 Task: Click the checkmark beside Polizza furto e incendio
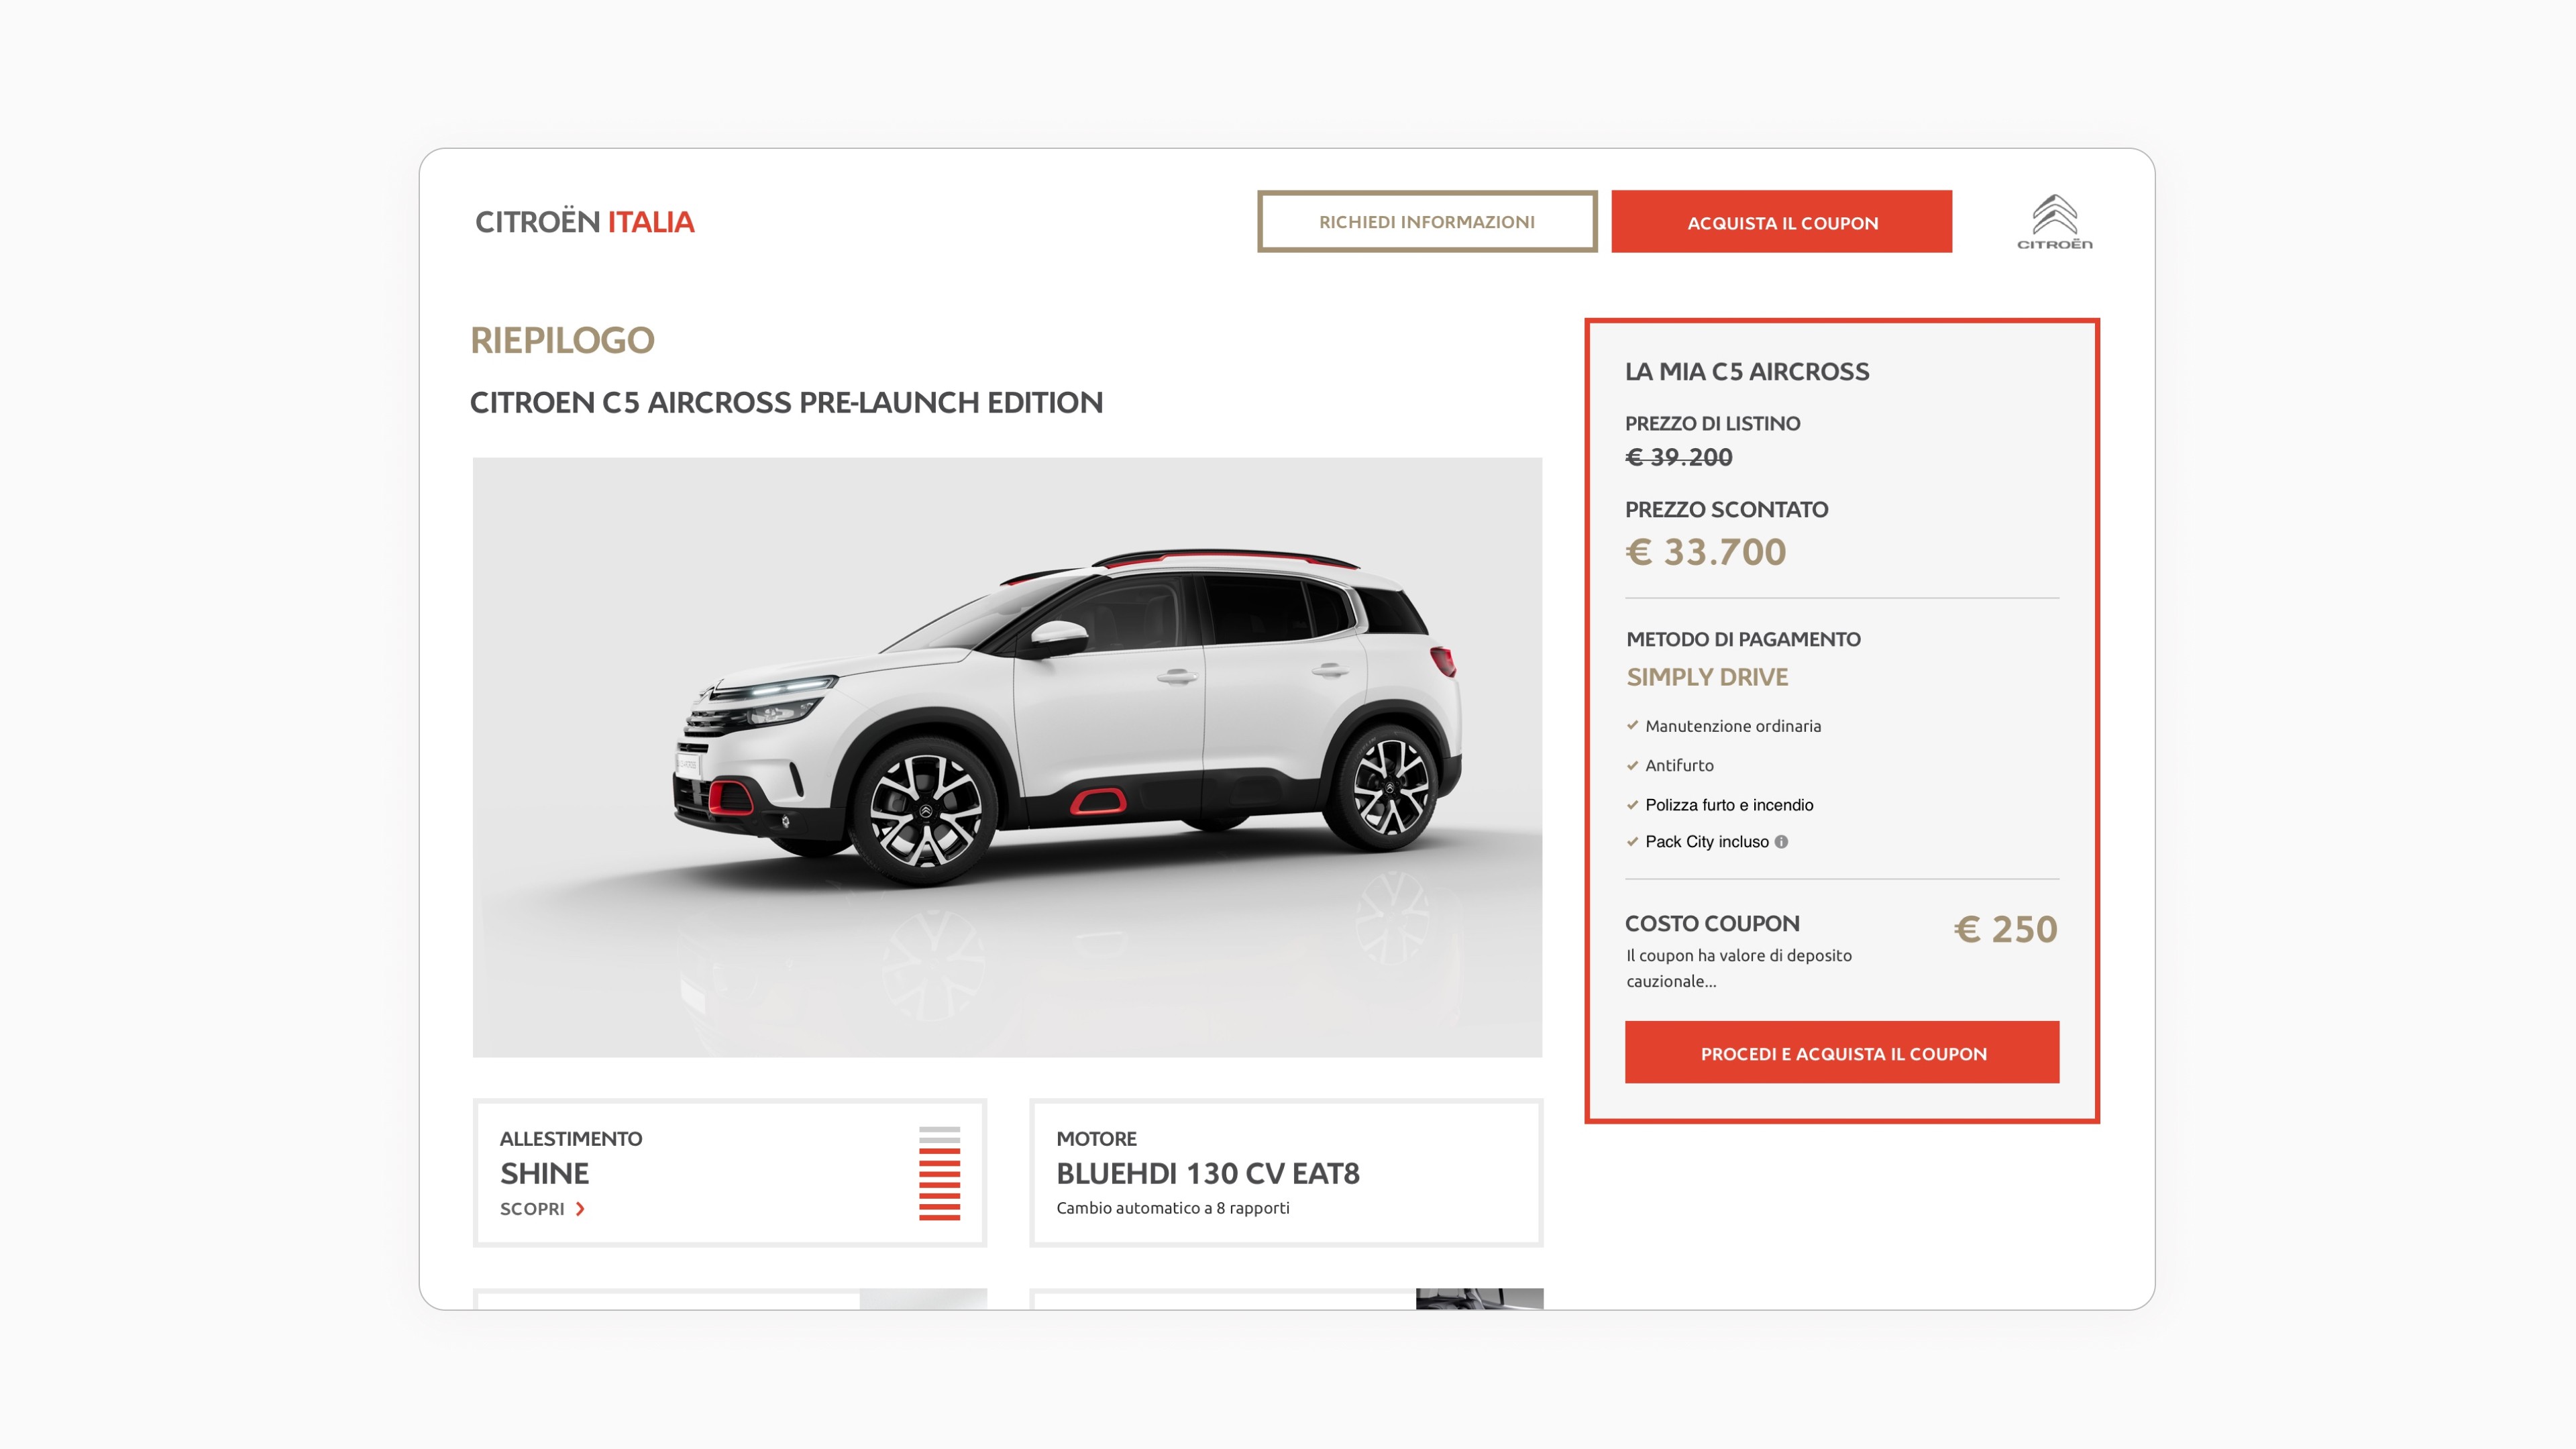(x=1632, y=804)
